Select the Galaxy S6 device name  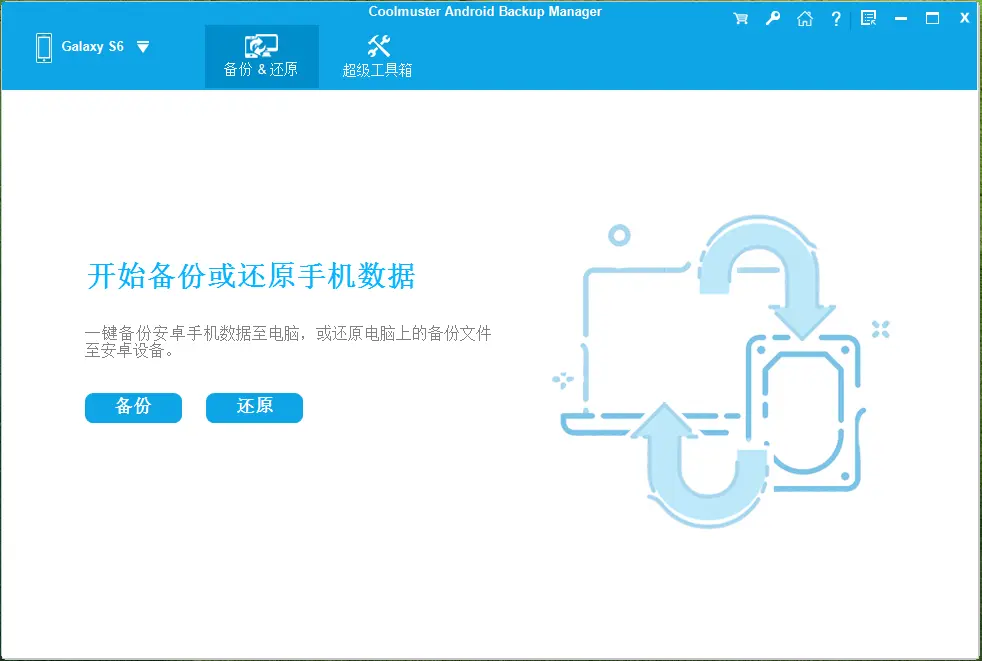pyautogui.click(x=93, y=46)
